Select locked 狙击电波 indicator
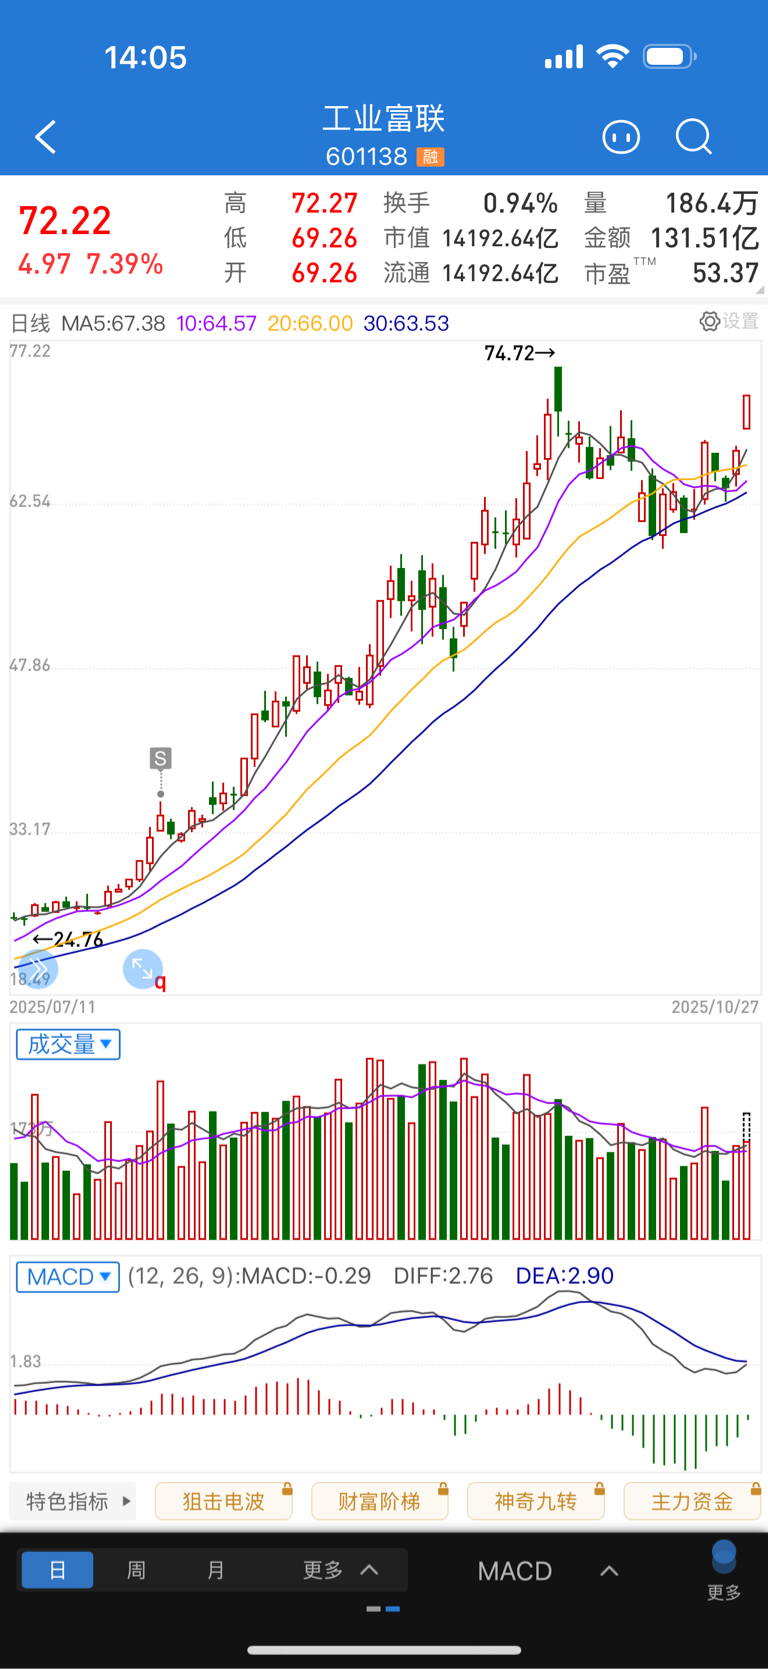768x1669 pixels. click(224, 1501)
